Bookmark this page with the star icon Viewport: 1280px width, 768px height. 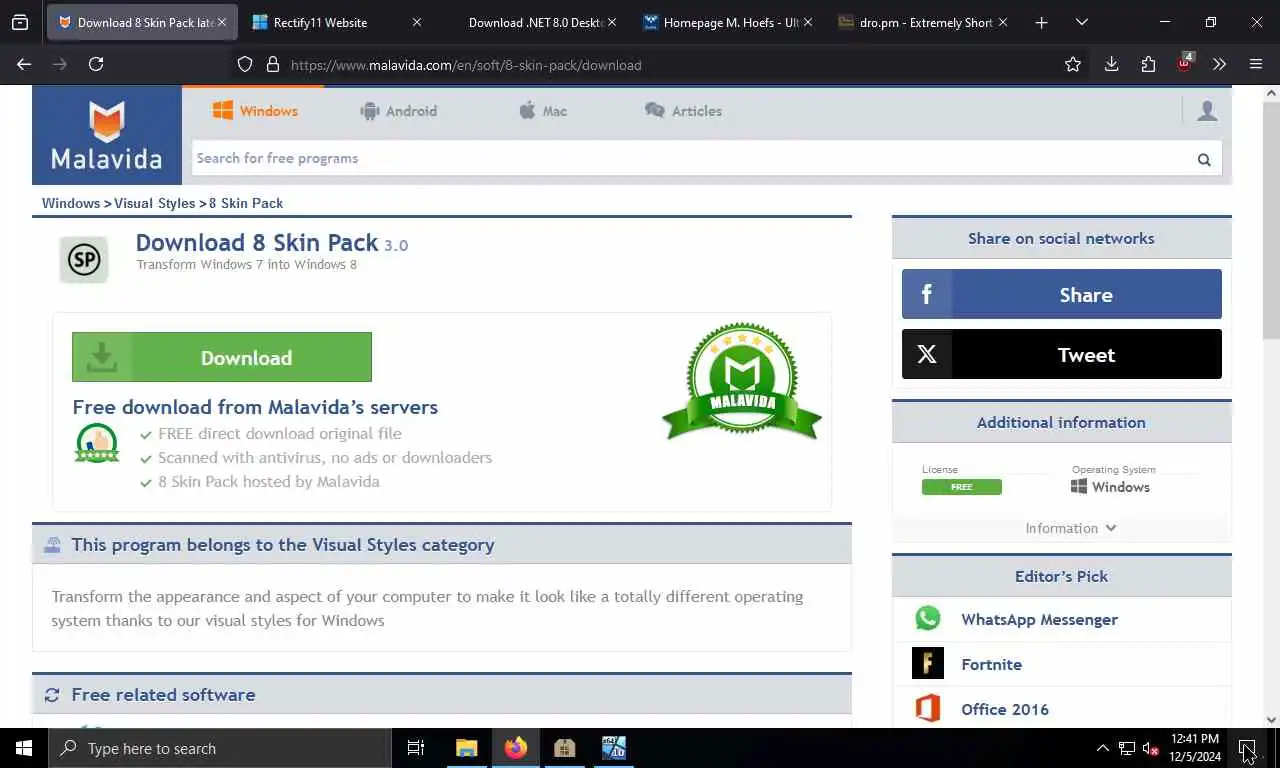coord(1073,64)
